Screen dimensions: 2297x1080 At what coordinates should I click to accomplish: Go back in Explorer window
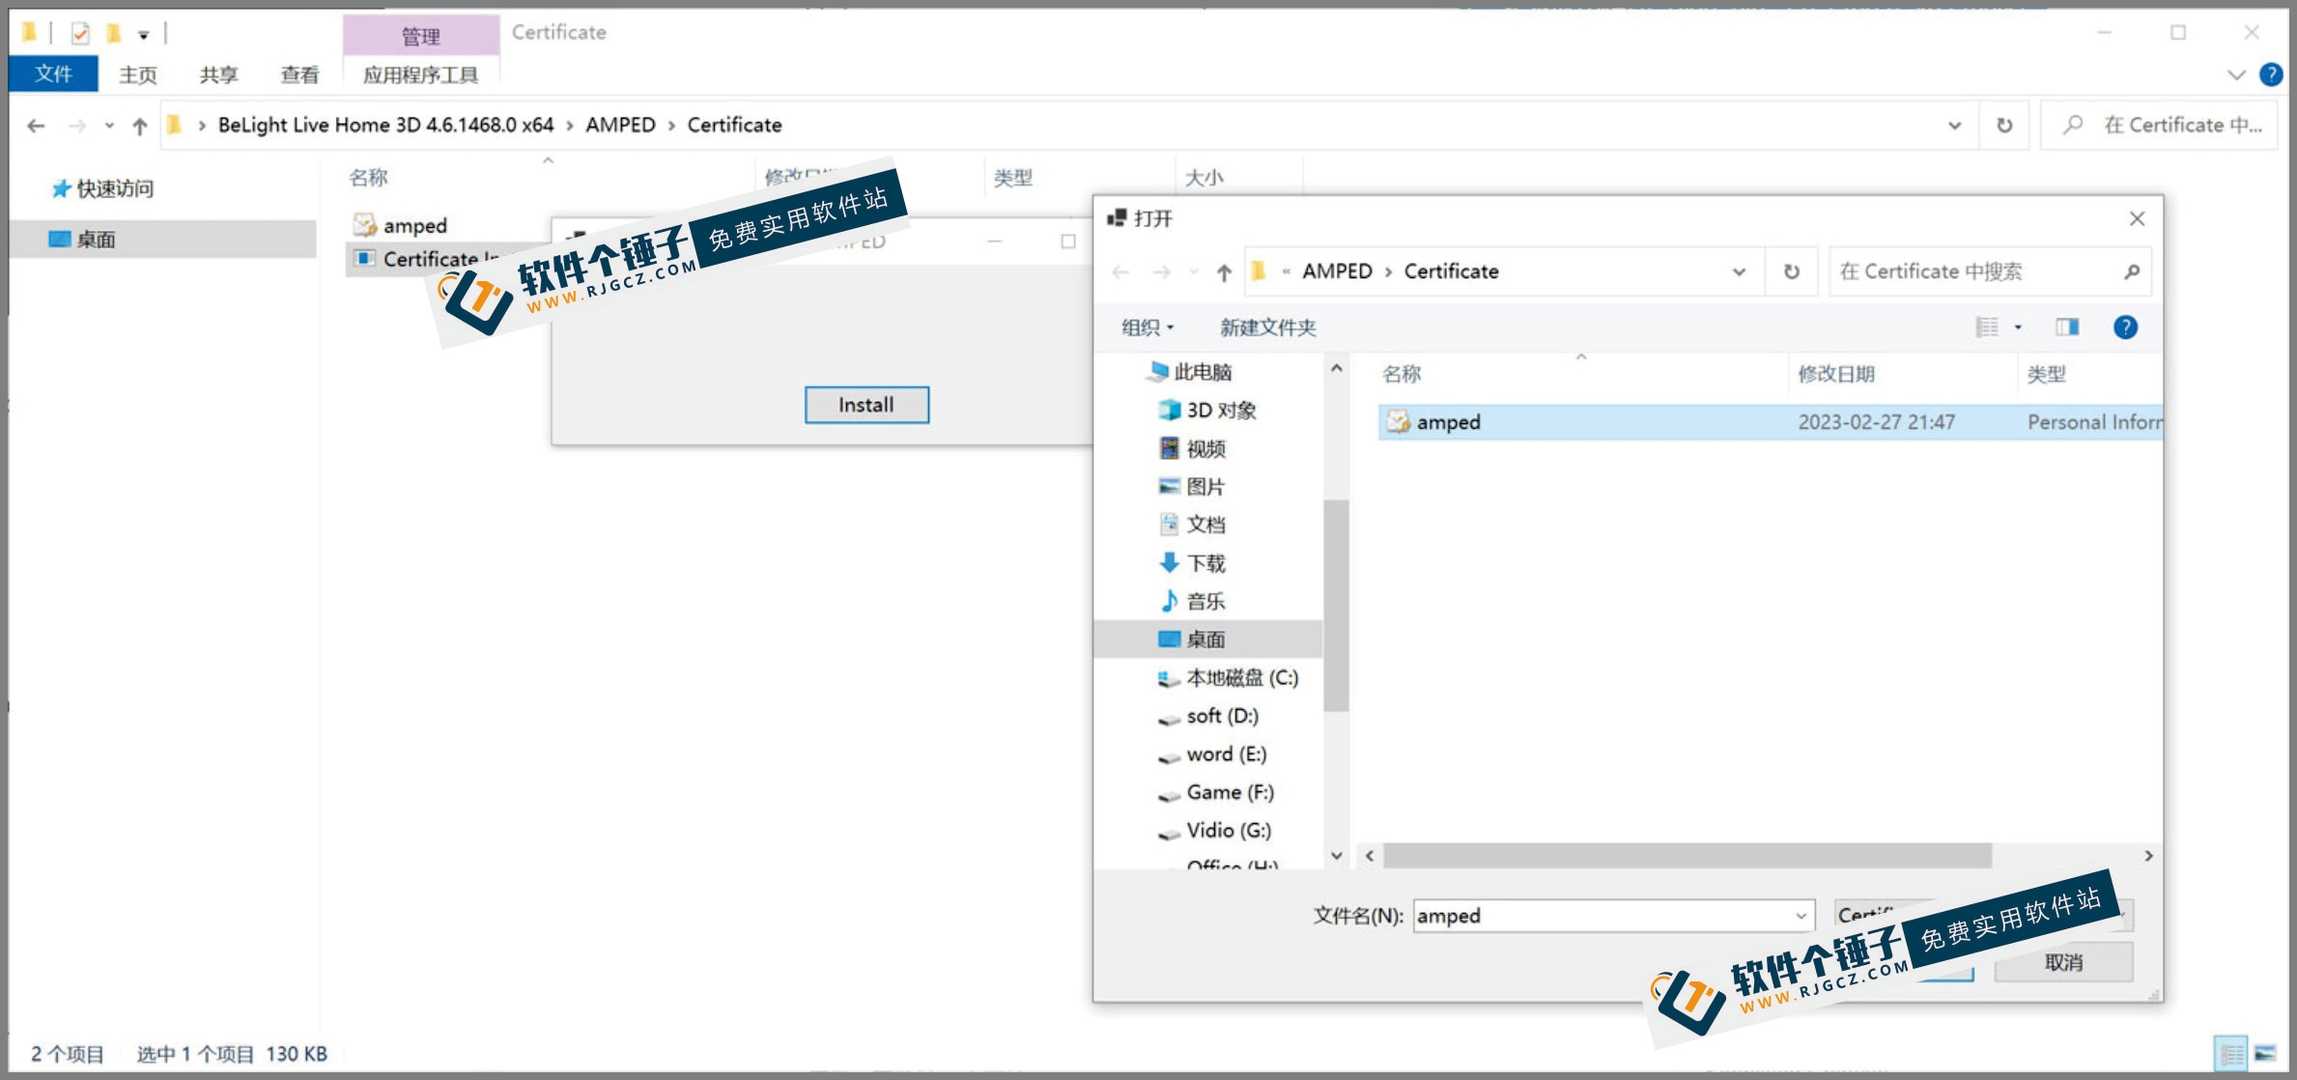point(37,126)
